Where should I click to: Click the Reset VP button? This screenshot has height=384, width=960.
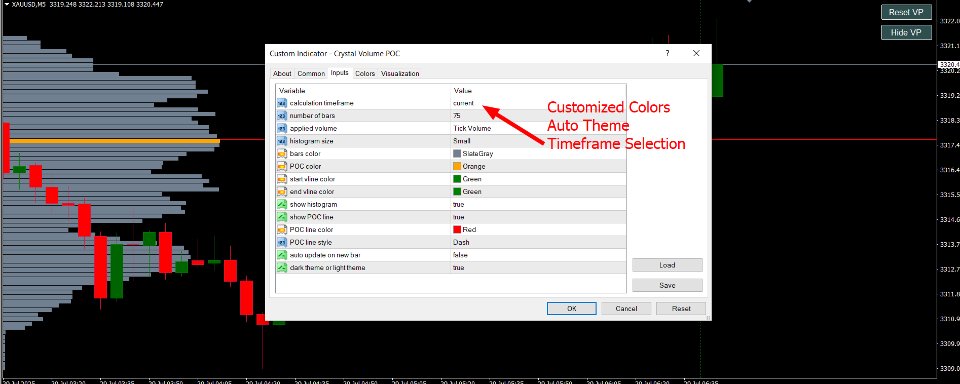coord(906,12)
